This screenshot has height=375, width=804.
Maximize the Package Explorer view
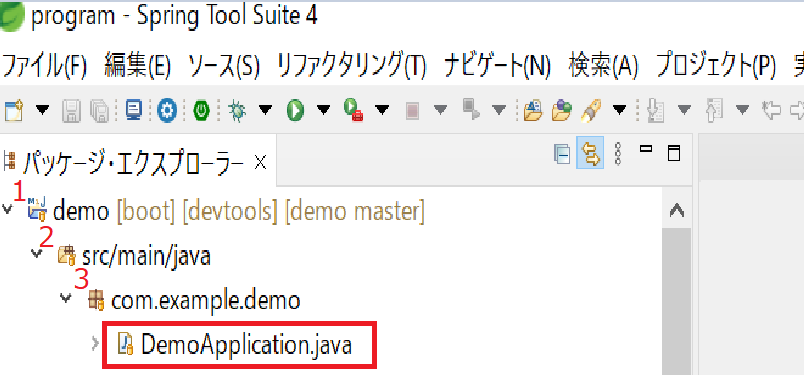click(x=674, y=153)
